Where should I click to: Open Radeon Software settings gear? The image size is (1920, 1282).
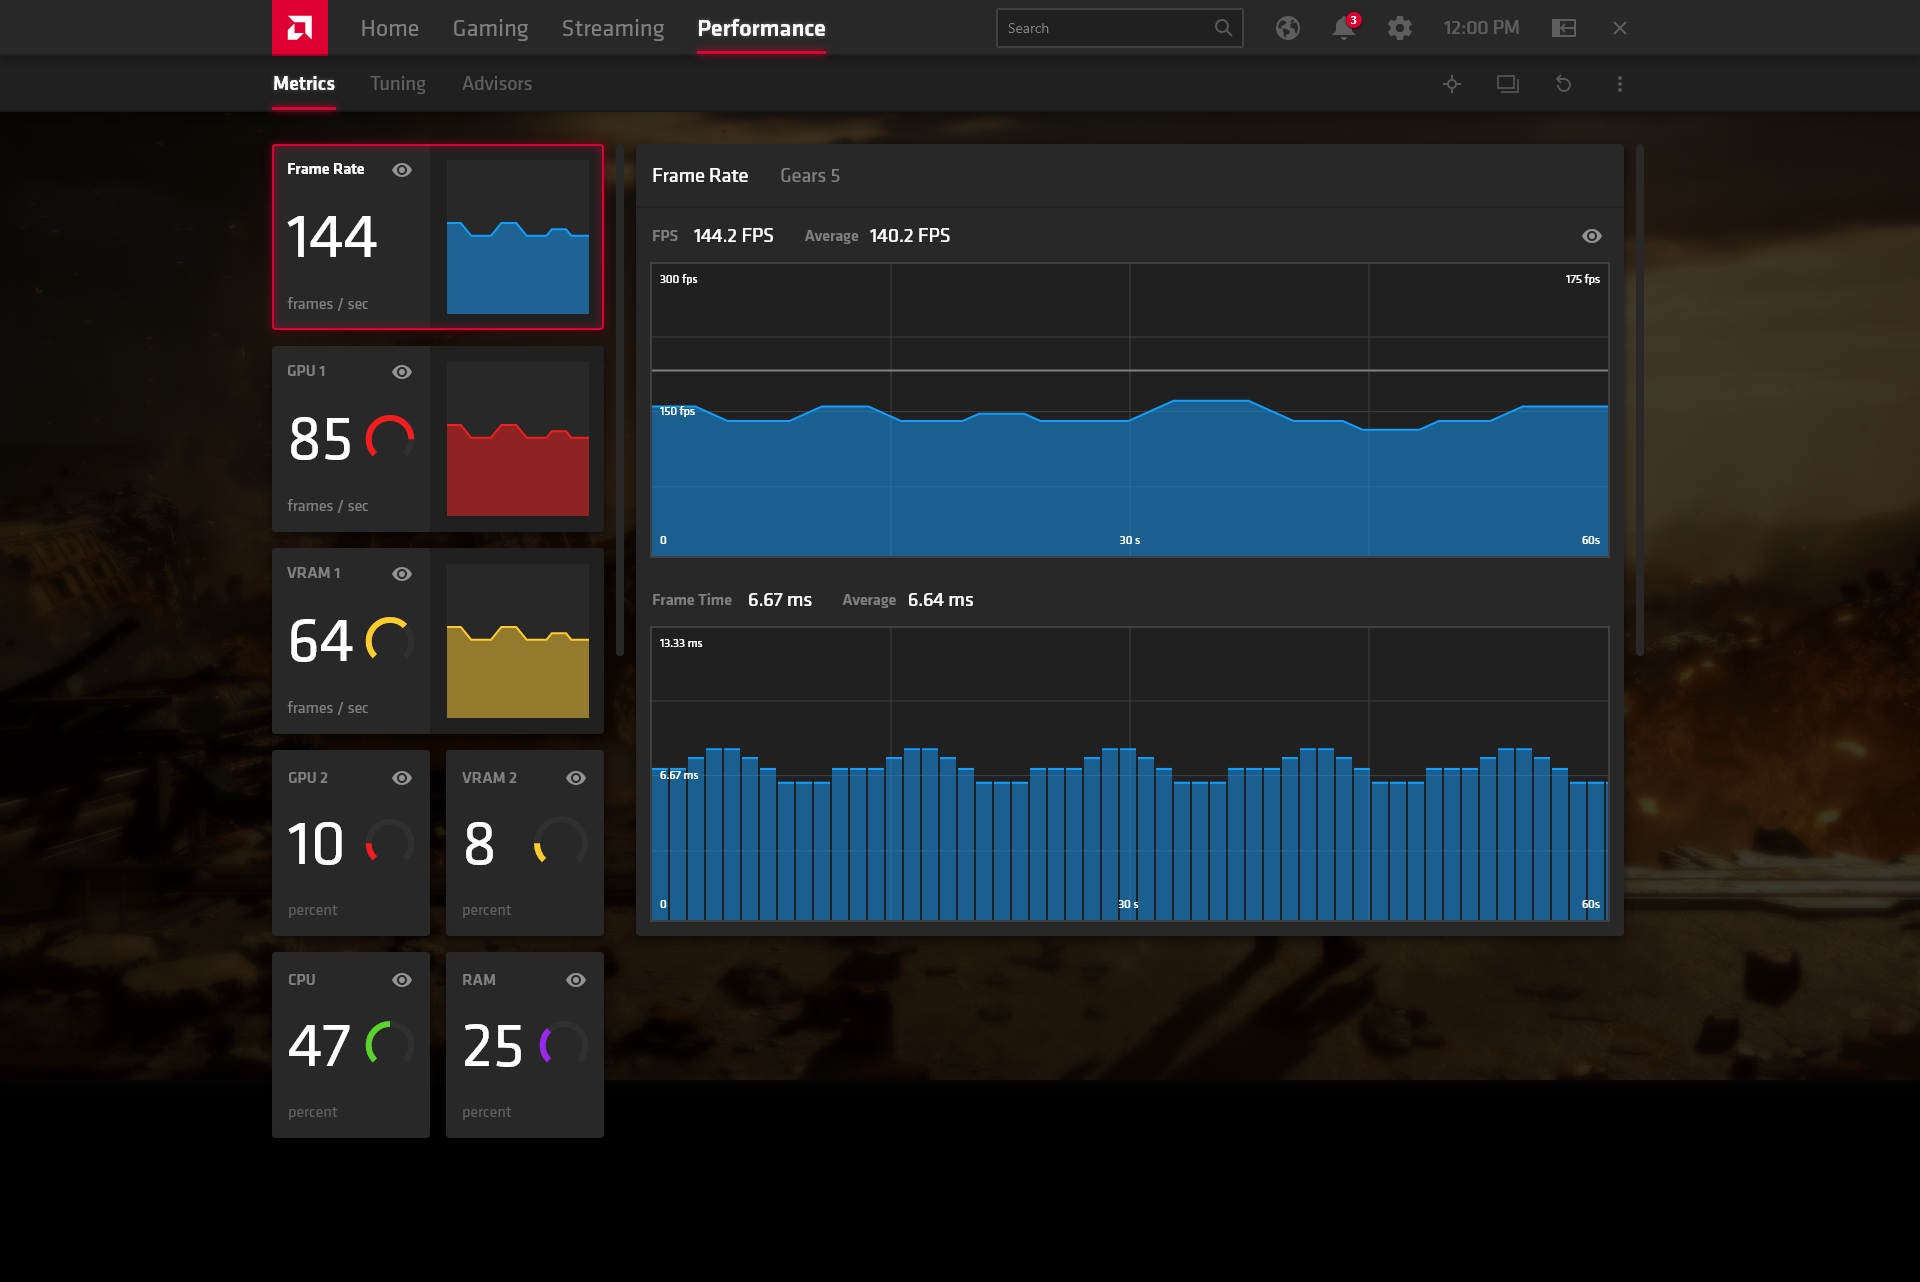pos(1400,28)
